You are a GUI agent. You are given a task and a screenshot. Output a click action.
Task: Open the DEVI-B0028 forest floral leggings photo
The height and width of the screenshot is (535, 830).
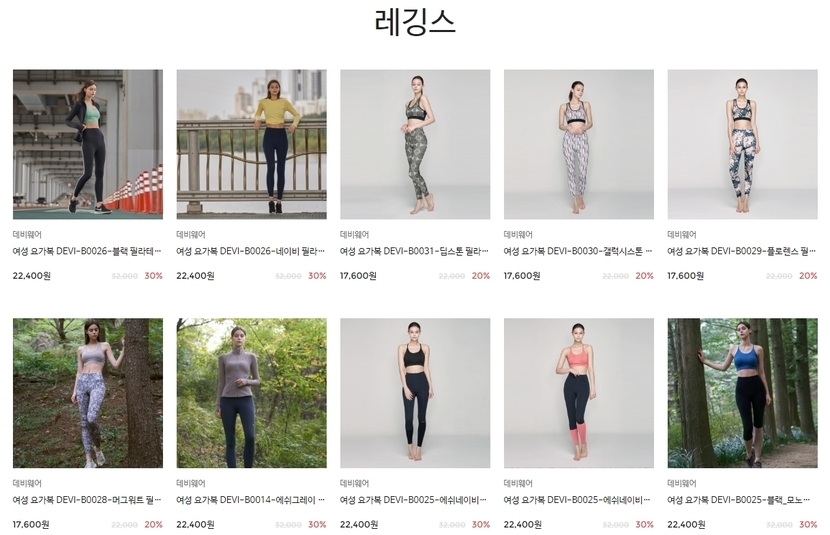tap(88, 393)
